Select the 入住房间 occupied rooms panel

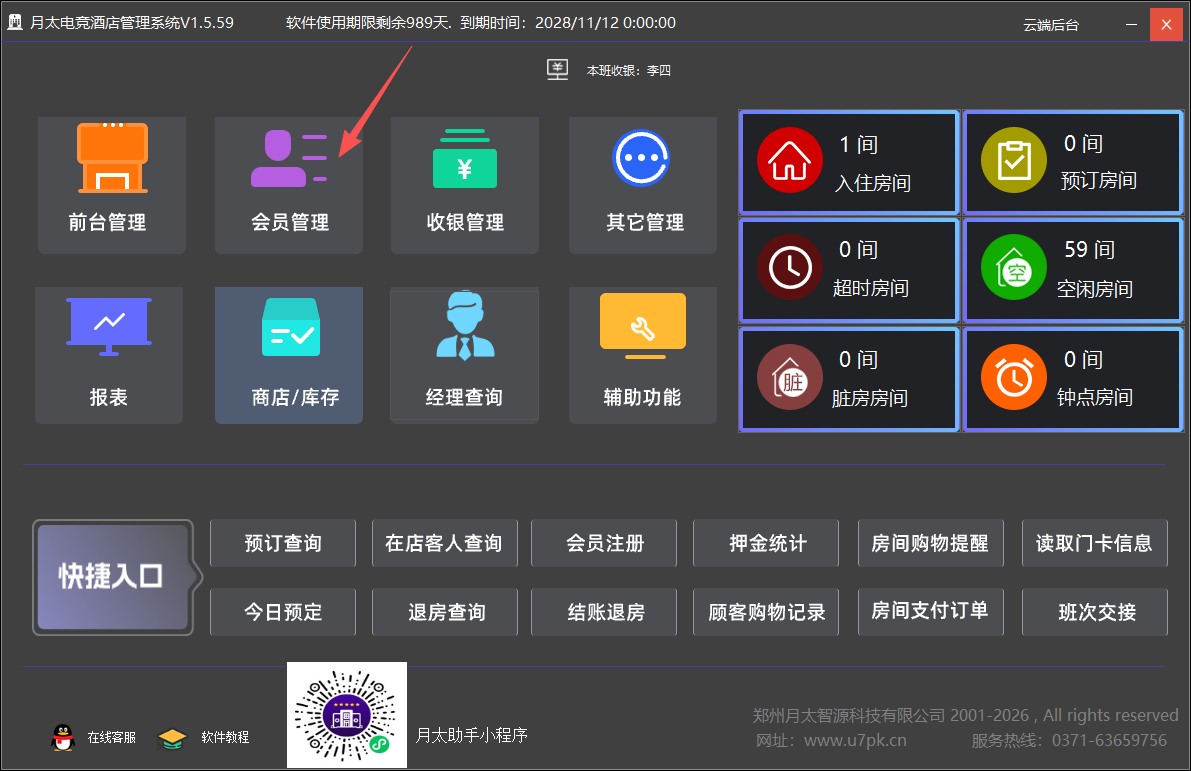(848, 161)
